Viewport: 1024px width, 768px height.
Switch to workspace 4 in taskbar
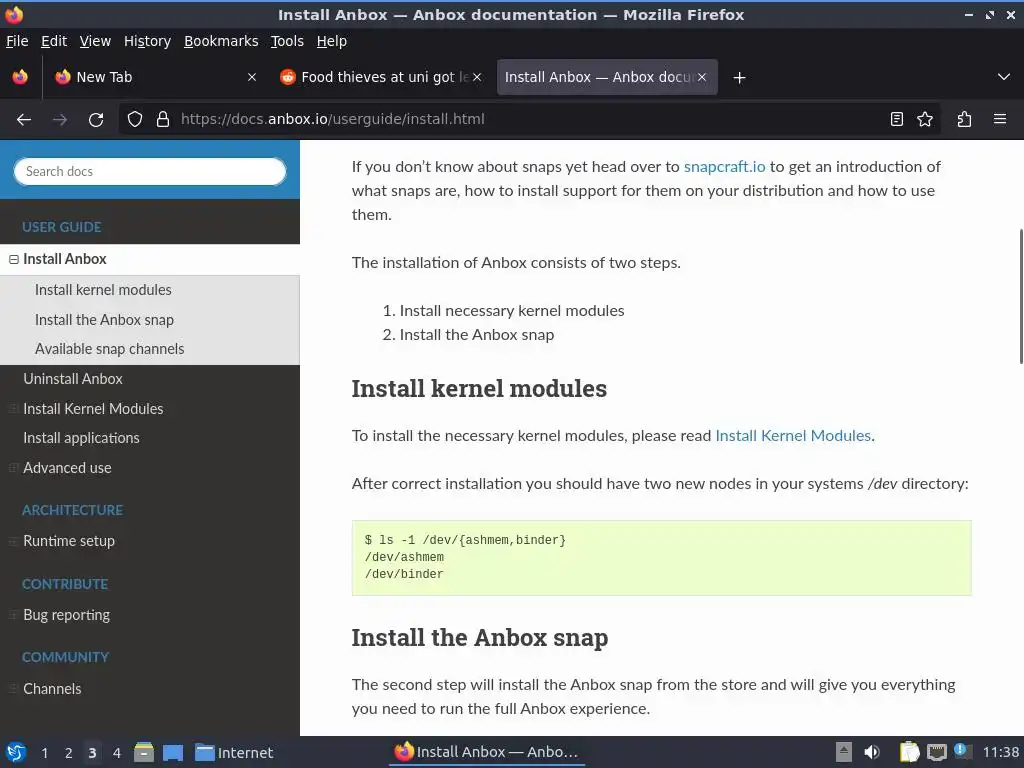click(x=117, y=753)
